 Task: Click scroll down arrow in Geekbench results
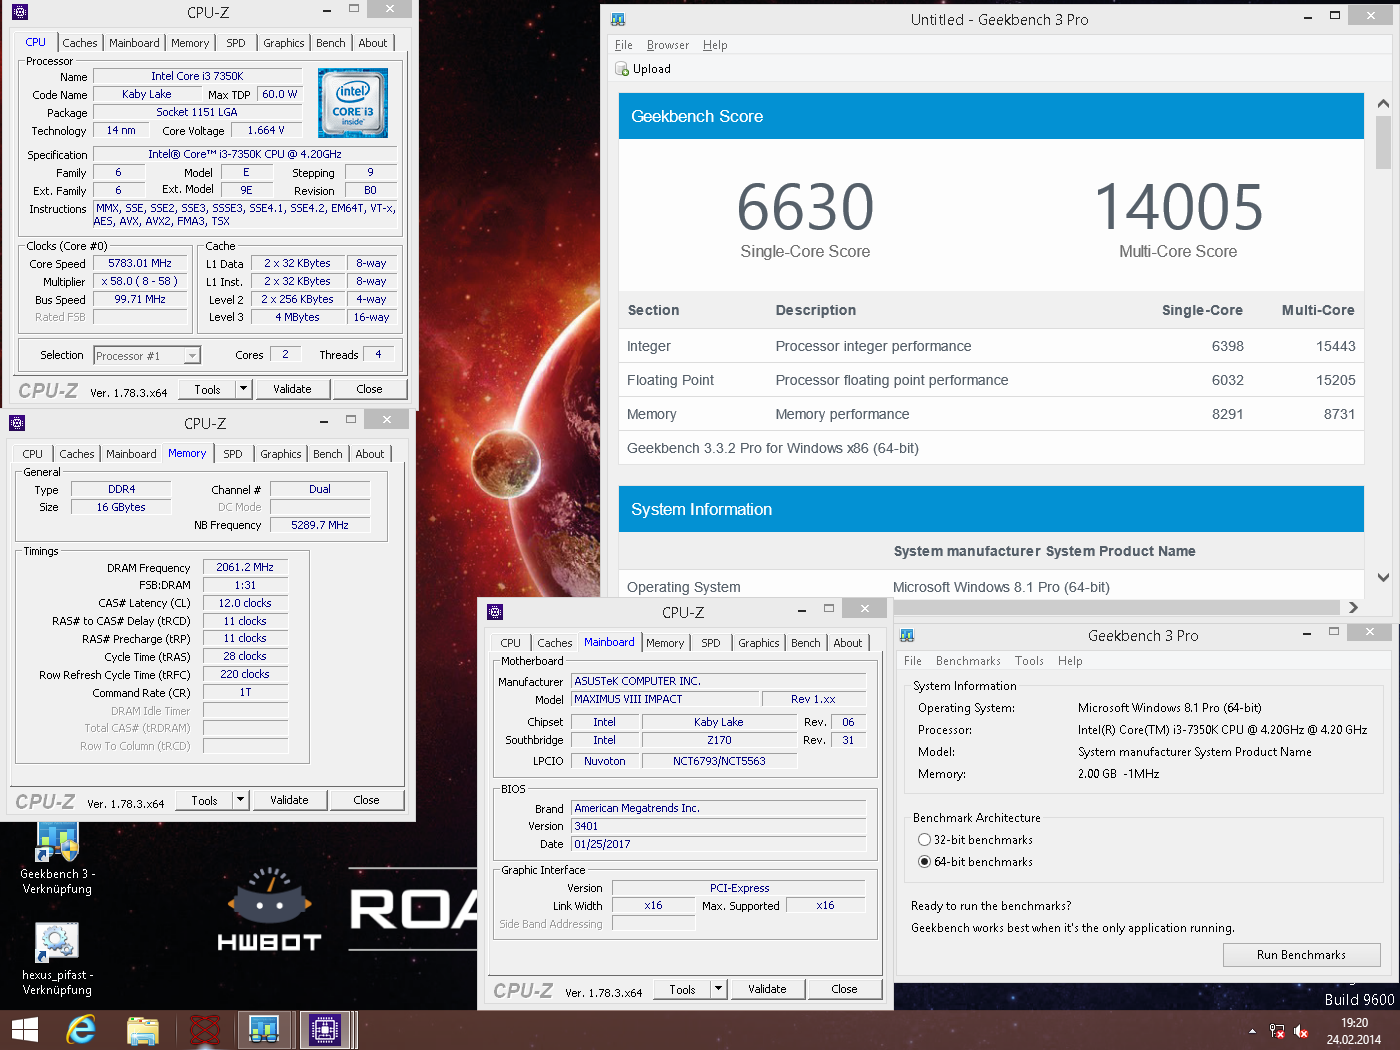click(x=1383, y=577)
